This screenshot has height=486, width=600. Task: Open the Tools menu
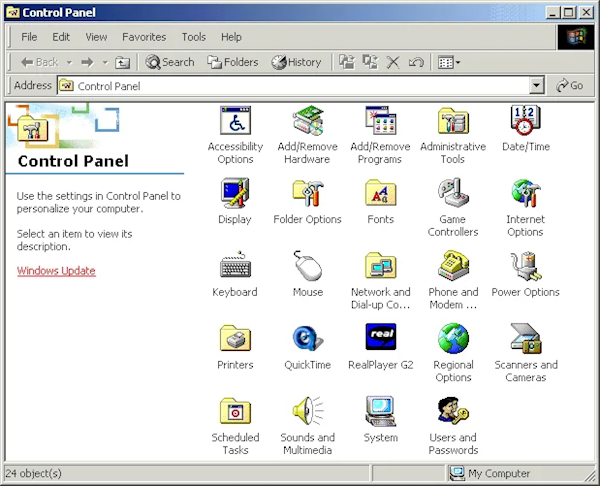pos(193,37)
